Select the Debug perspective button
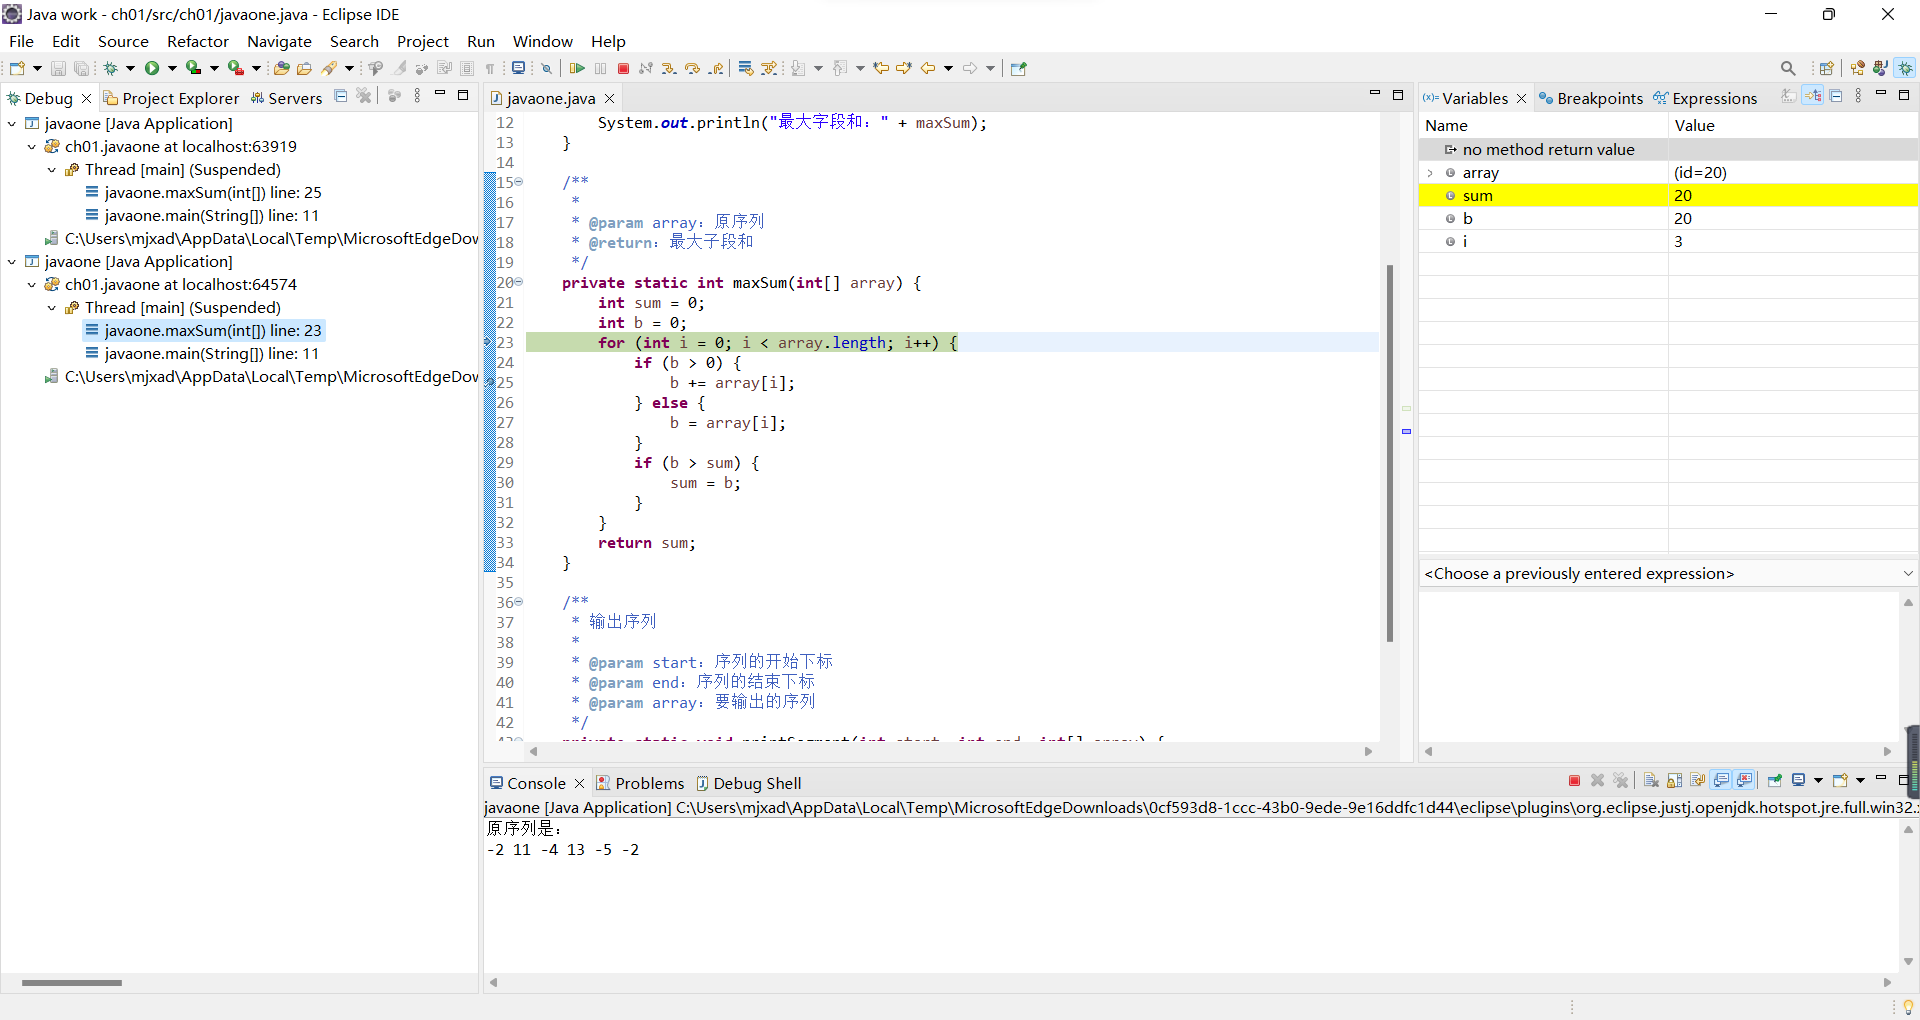 click(1905, 68)
